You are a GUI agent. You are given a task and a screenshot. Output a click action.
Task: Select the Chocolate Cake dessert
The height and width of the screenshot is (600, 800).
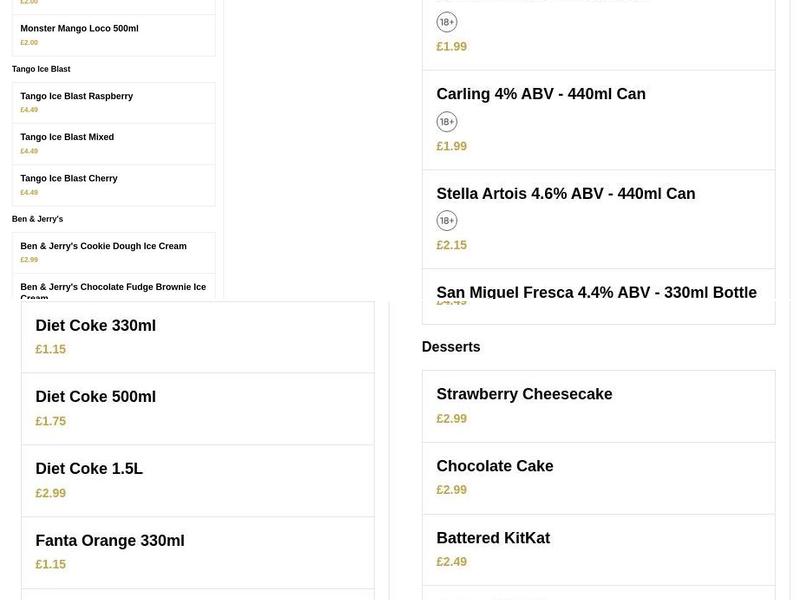click(598, 477)
